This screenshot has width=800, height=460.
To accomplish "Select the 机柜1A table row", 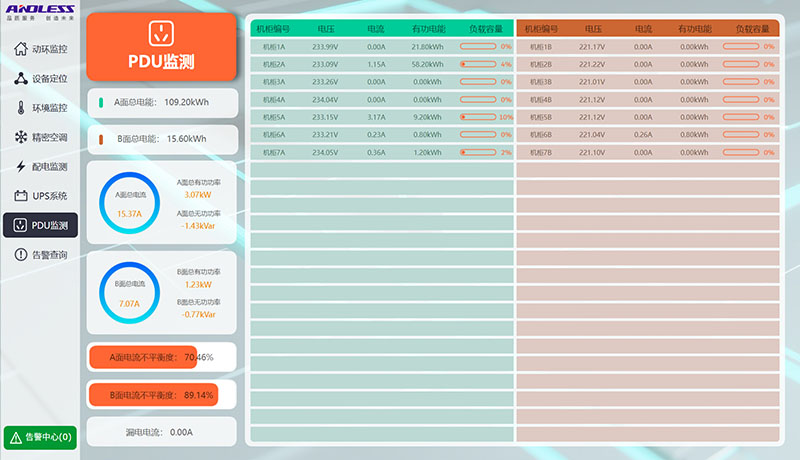I will point(380,47).
